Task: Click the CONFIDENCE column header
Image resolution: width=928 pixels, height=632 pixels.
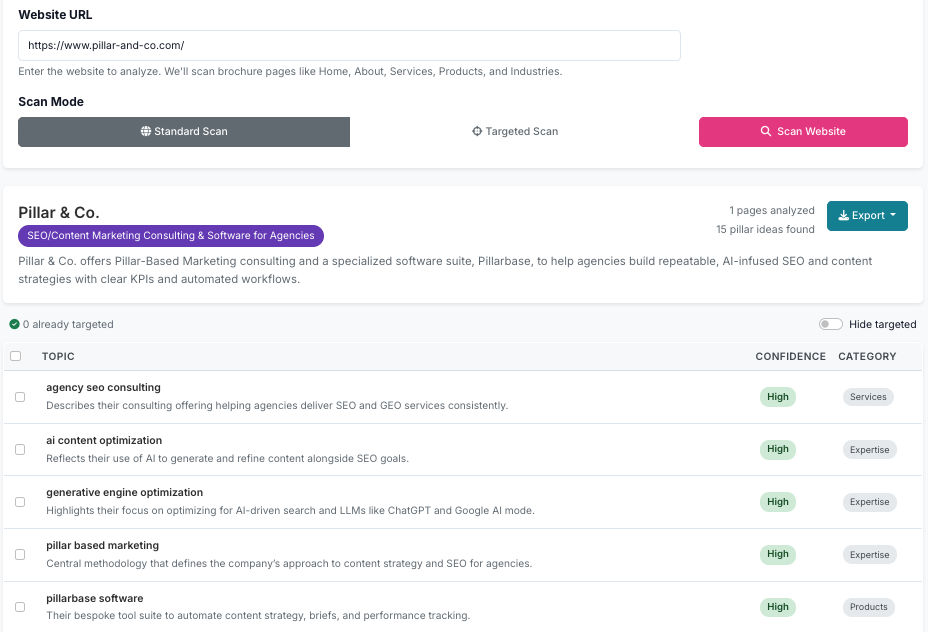Action: 790,356
